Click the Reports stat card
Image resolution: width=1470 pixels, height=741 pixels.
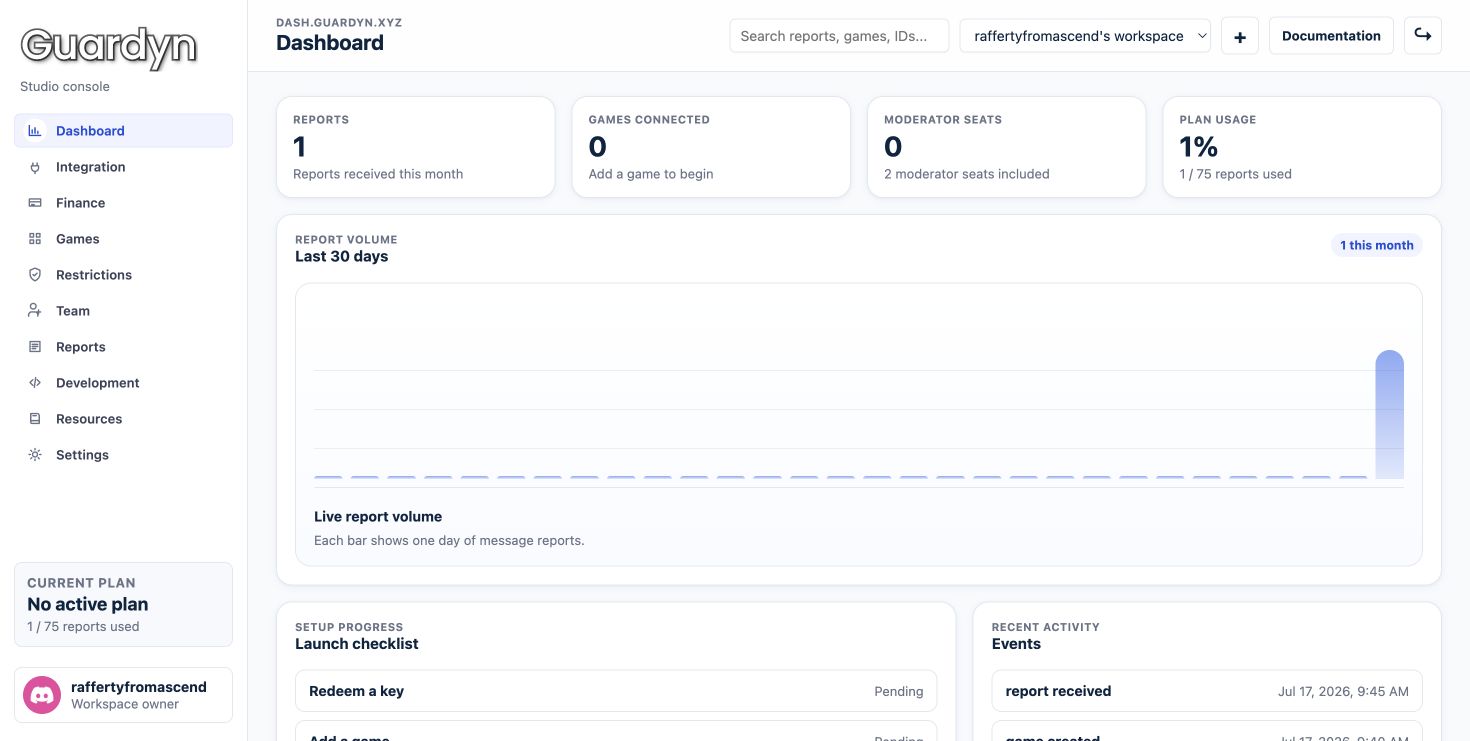415,147
